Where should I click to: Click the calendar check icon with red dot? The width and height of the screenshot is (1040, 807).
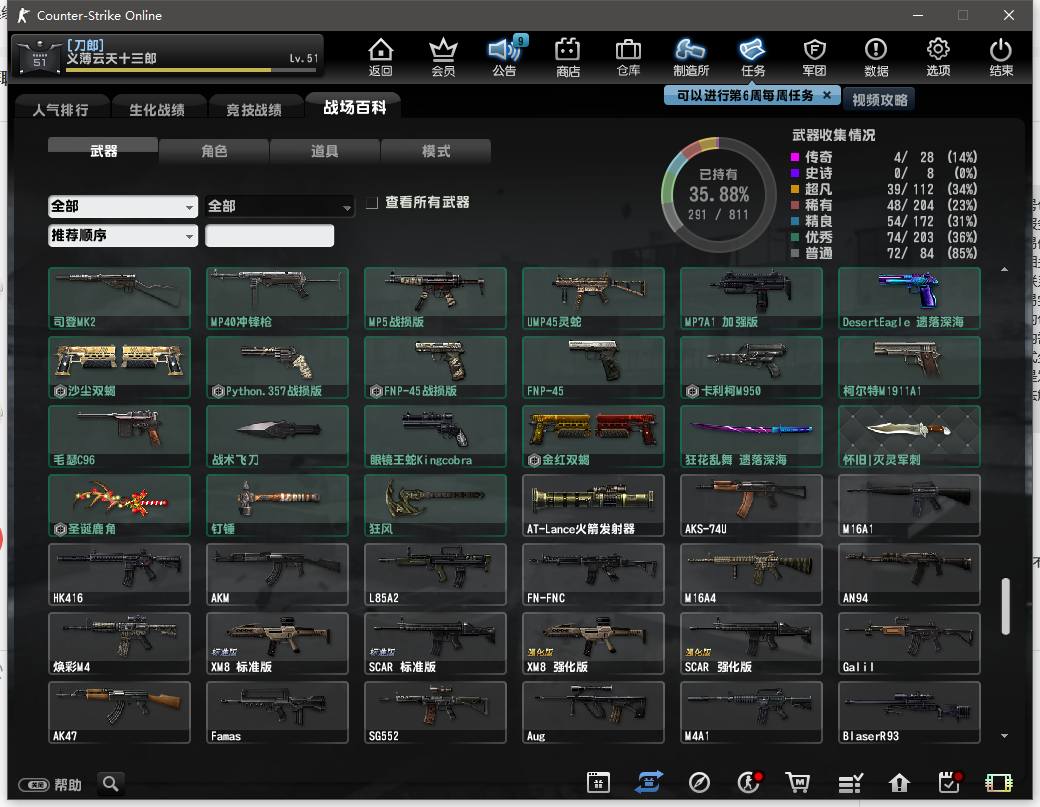point(950,782)
